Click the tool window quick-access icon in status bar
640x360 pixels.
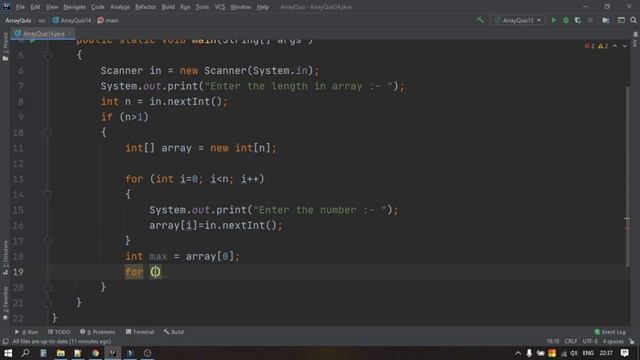click(5, 341)
